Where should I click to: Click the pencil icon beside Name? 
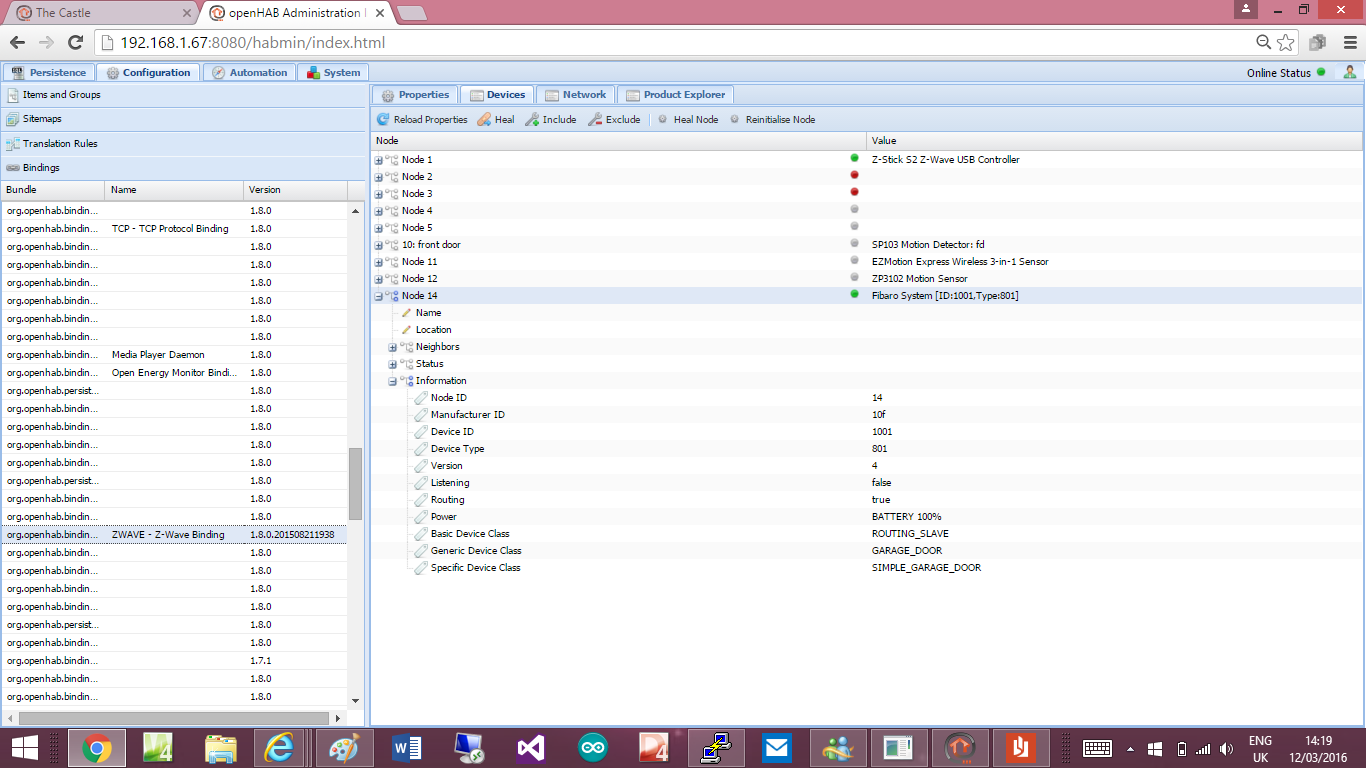tap(407, 313)
